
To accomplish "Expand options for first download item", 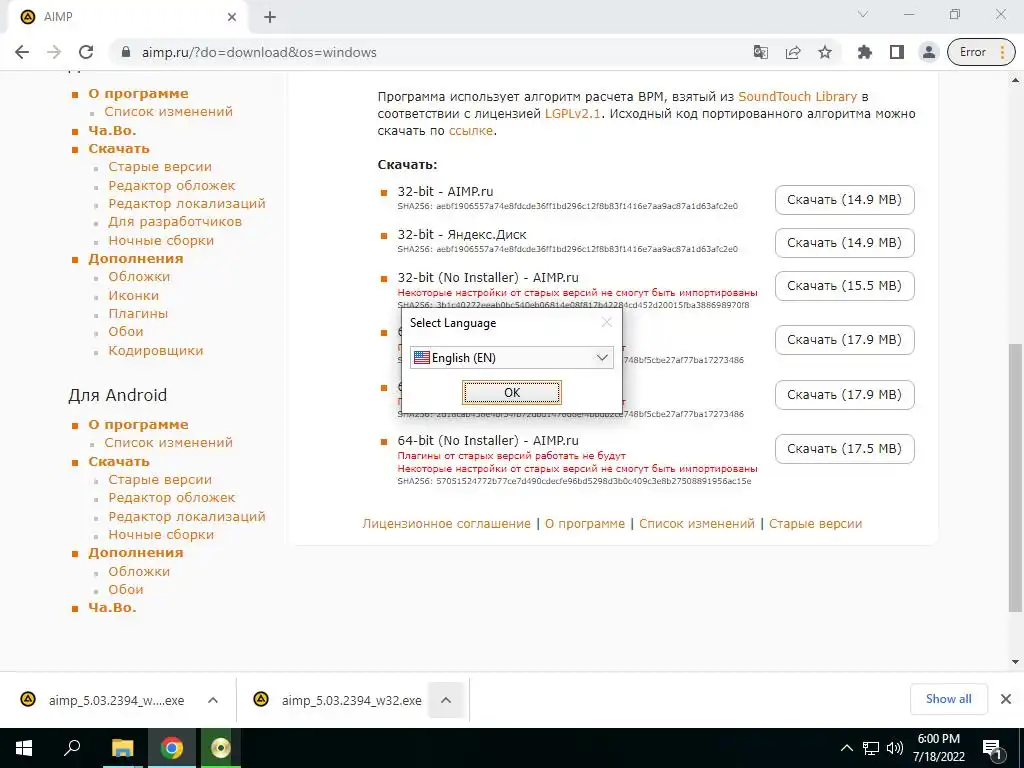I will tap(213, 700).
